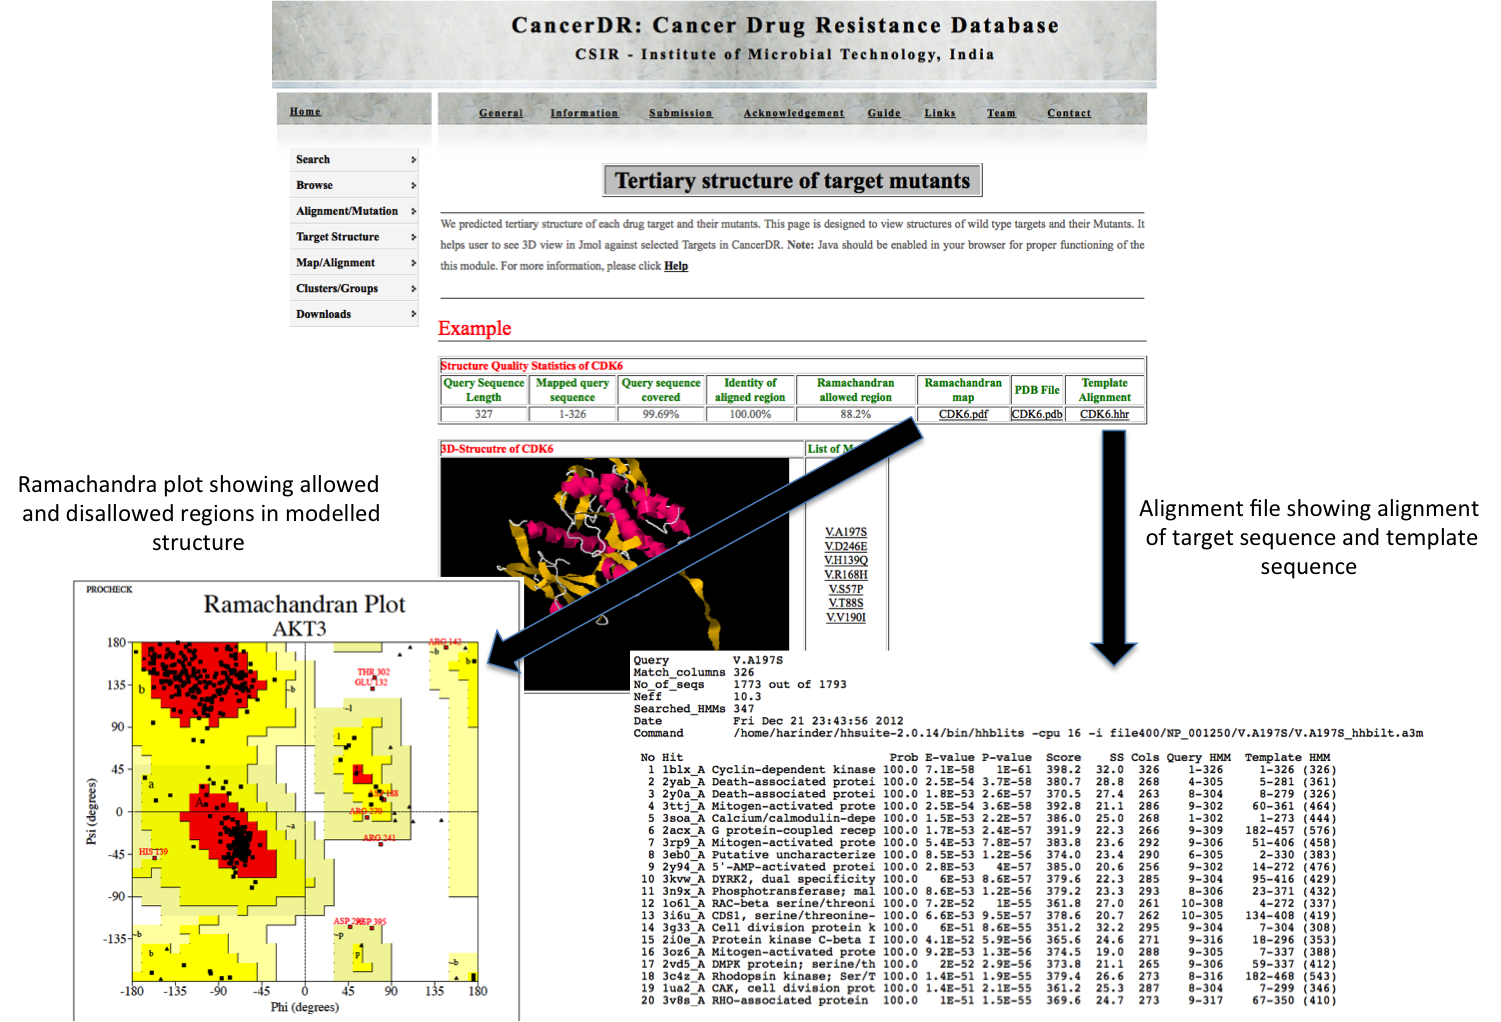Download the CDK6.pdb file
Image resolution: width=1501 pixels, height=1022 pixels.
(1037, 414)
